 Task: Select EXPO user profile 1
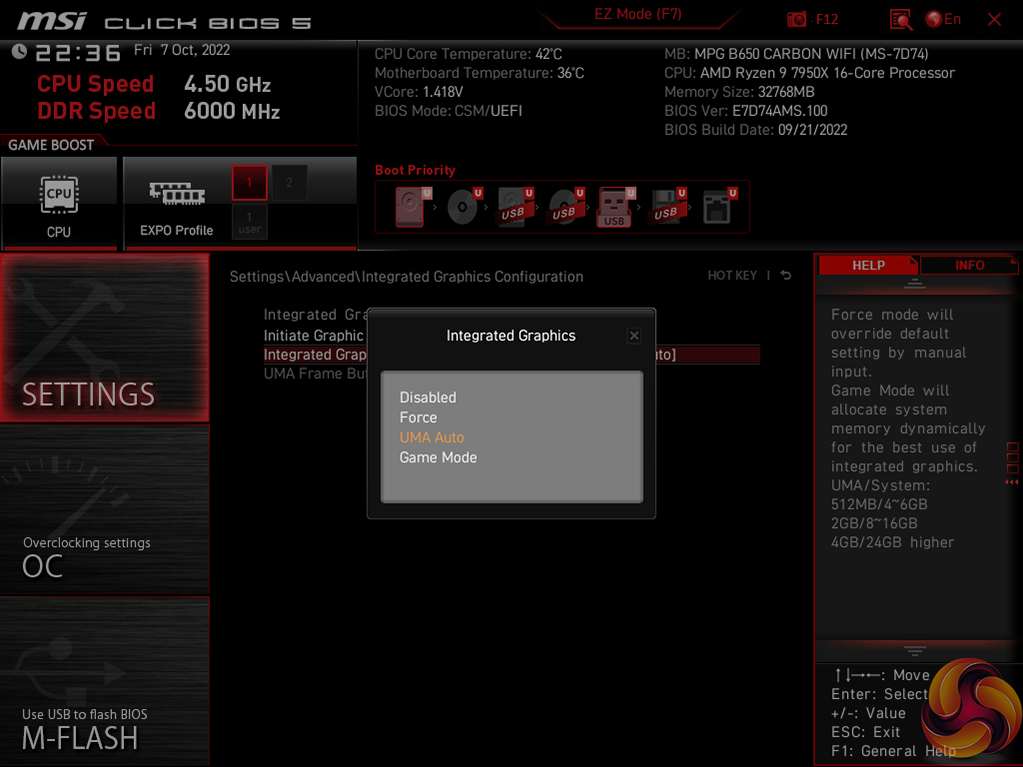point(249,222)
